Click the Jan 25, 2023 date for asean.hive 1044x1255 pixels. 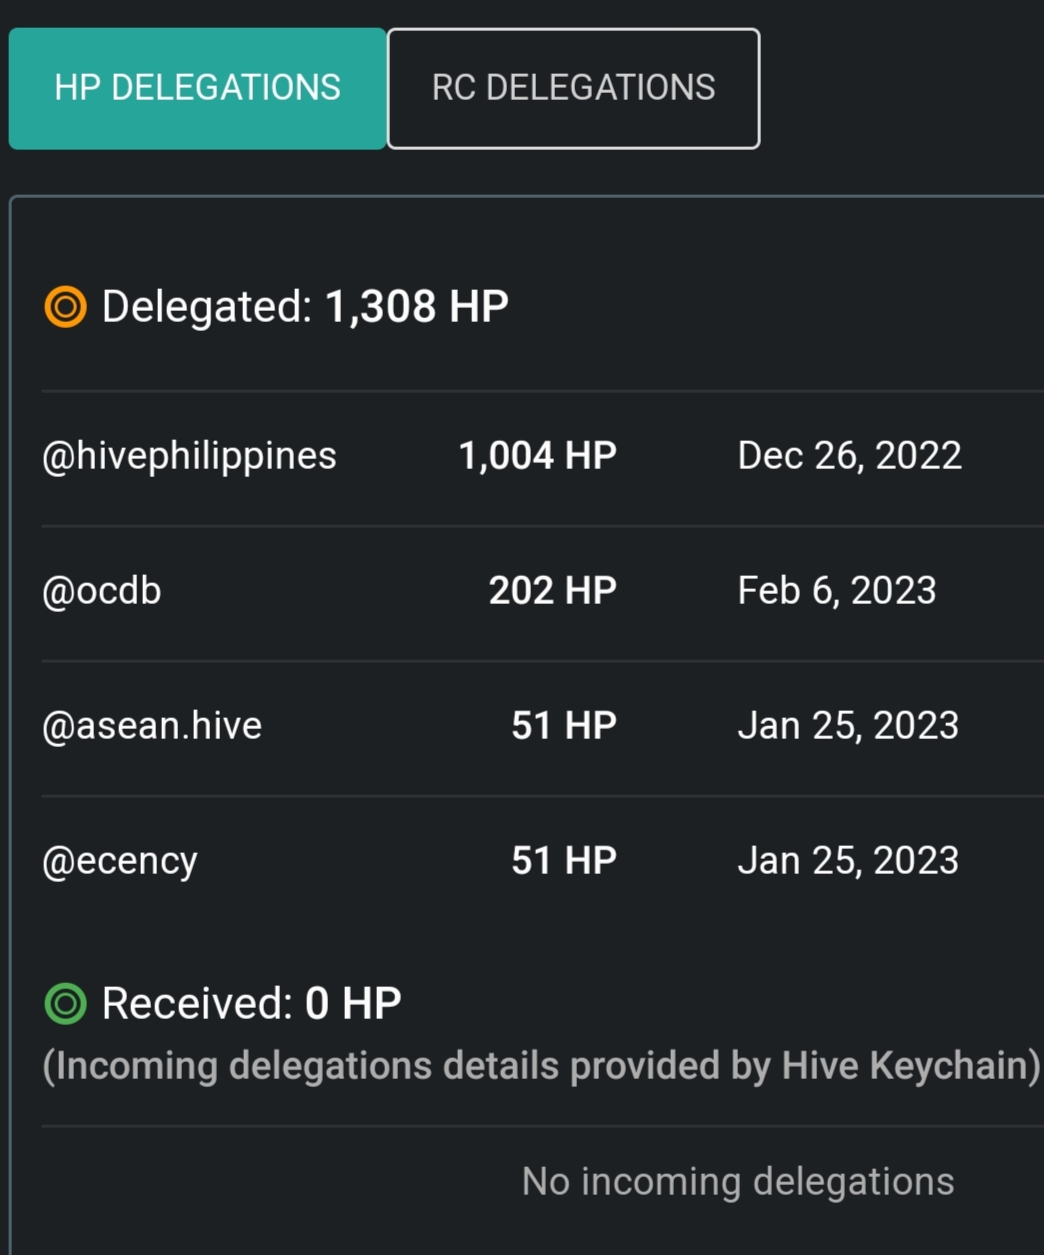click(848, 726)
